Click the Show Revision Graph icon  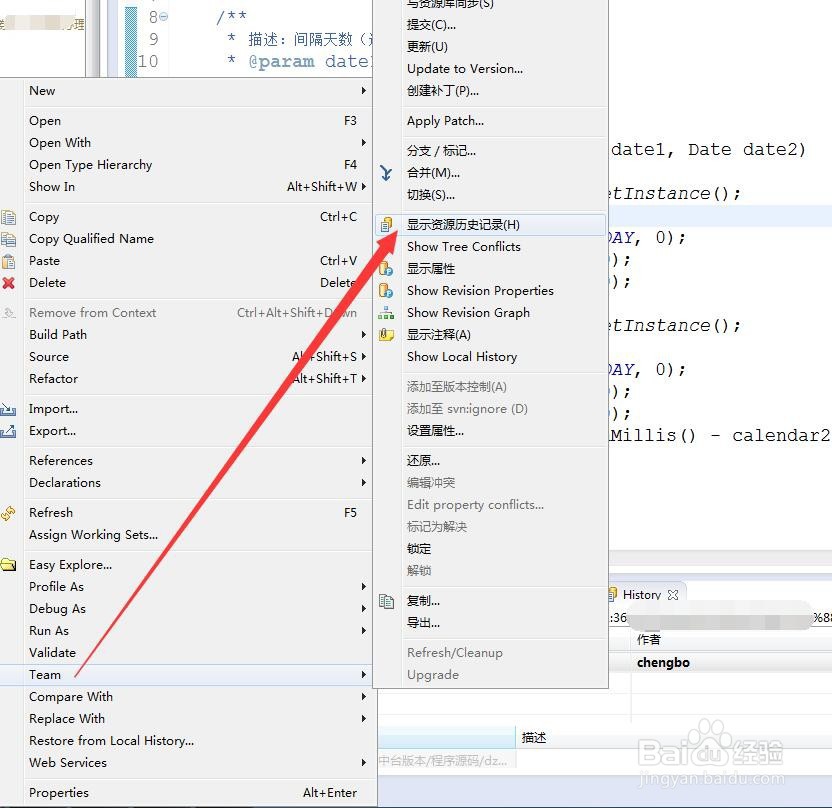pyautogui.click(x=386, y=313)
